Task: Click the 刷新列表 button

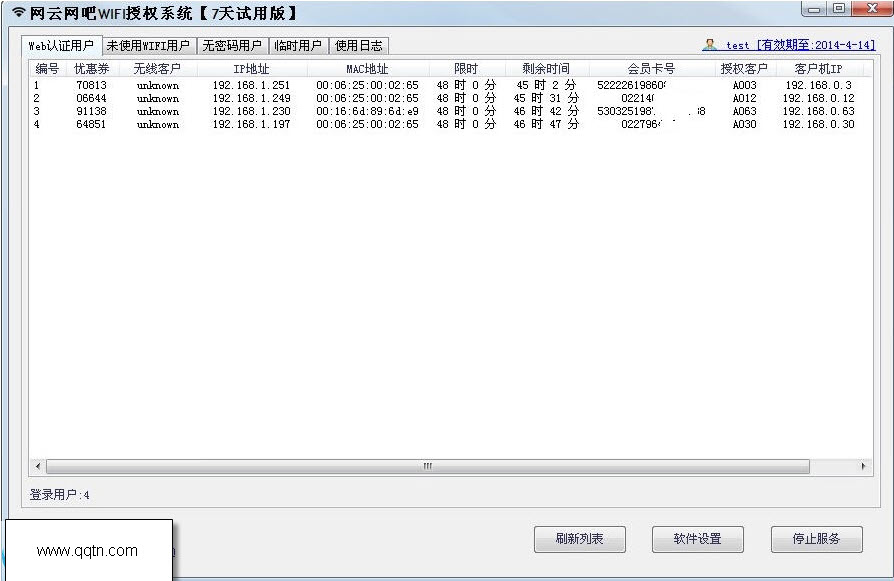Action: pos(580,539)
